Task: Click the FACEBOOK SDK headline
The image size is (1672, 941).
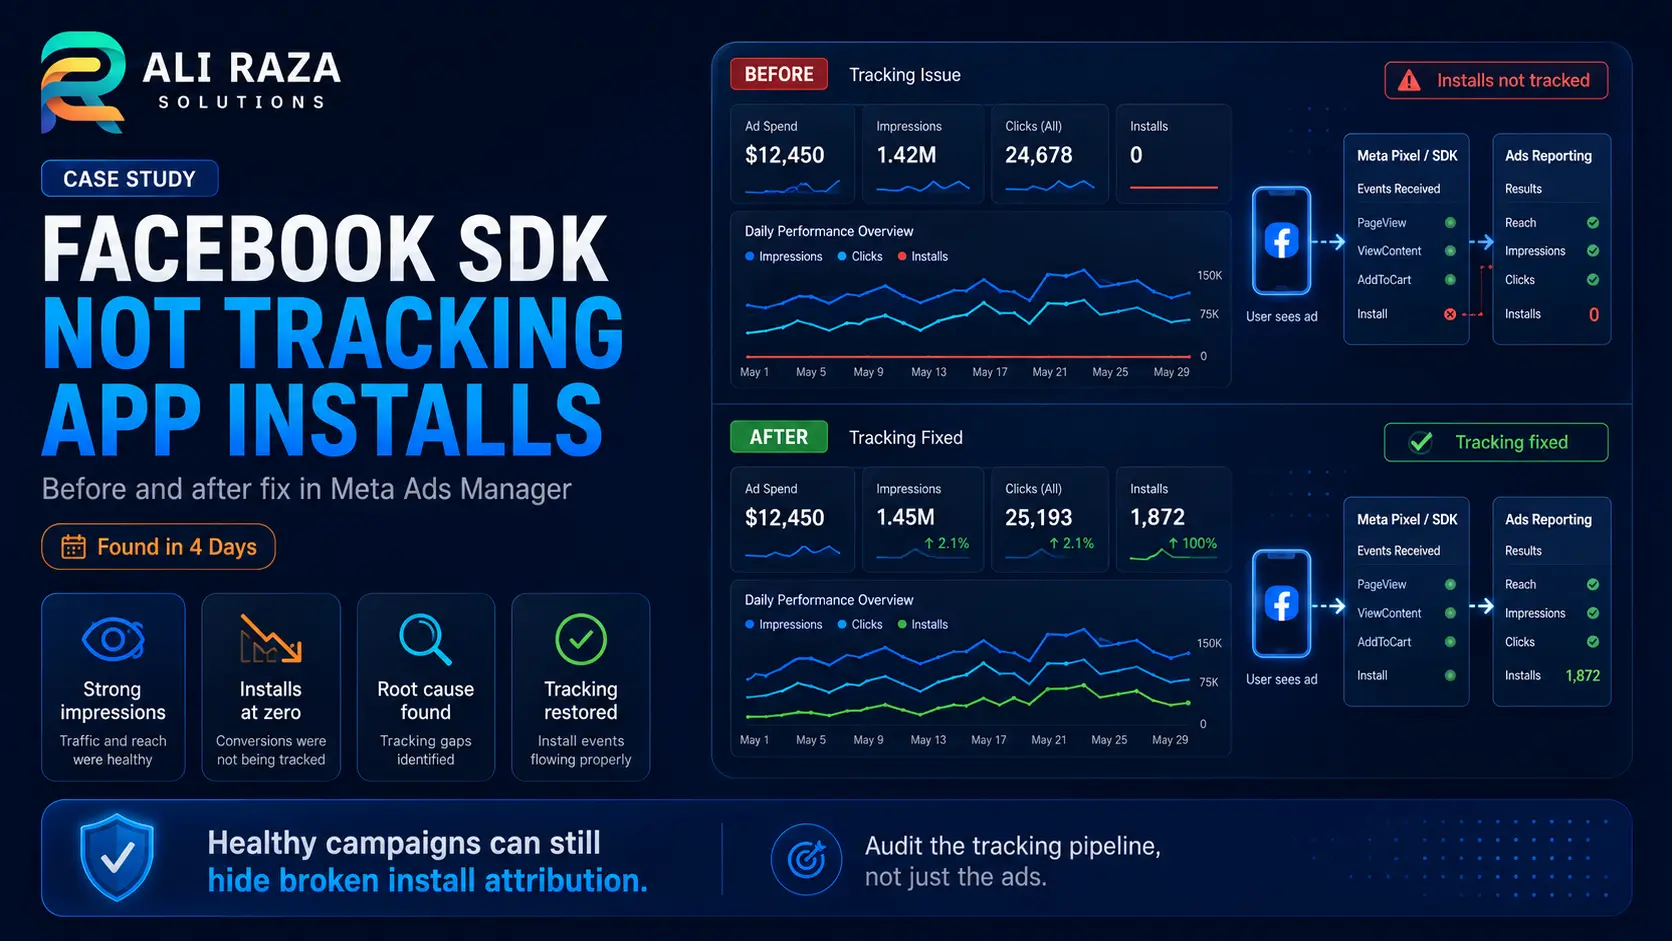Action: (325, 249)
